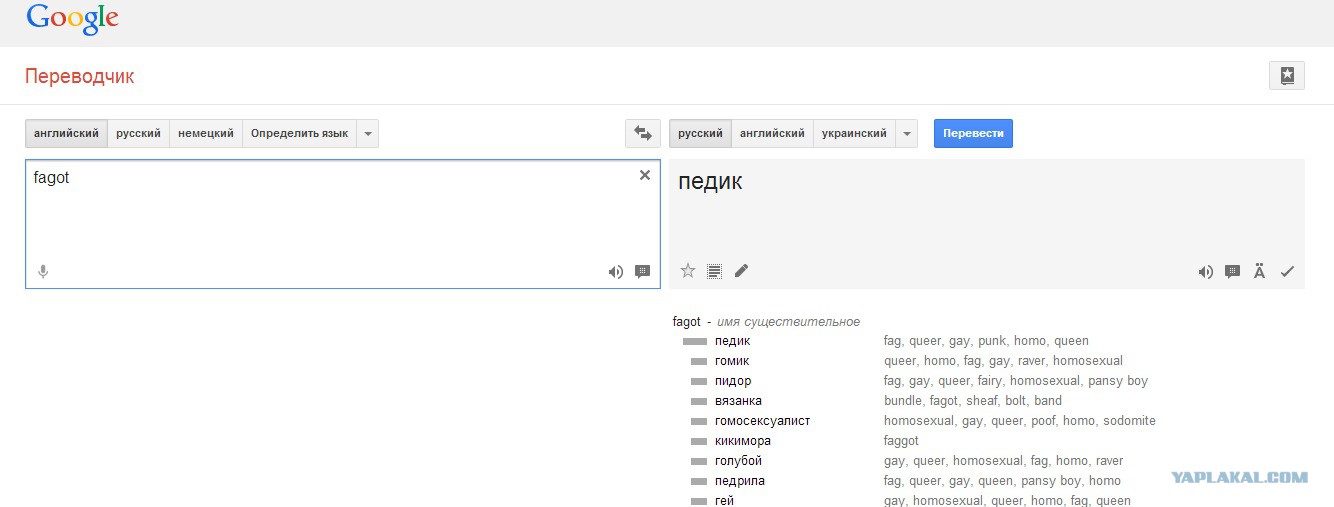Rate translation with the check mark icon
Viewport: 1334px width, 507px height.
(x=1287, y=271)
